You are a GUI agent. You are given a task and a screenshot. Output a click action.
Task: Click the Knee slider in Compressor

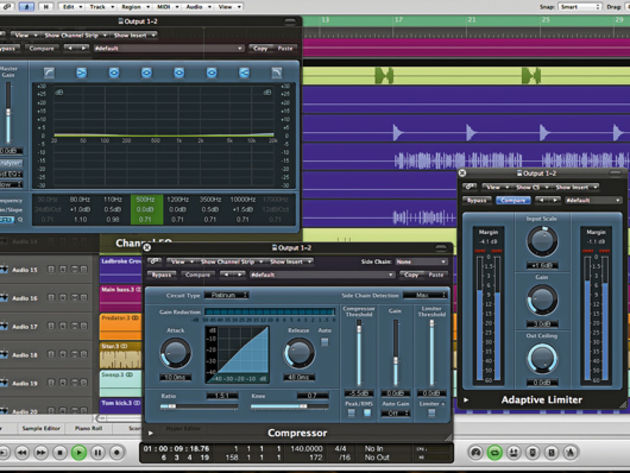coord(289,406)
